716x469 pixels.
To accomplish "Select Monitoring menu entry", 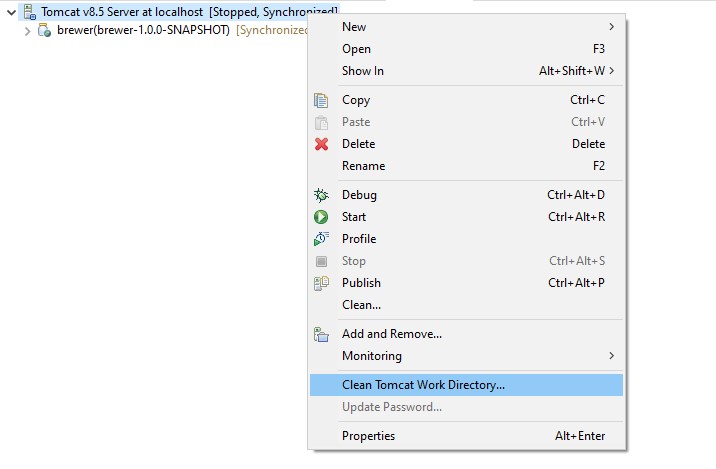I will coord(466,356).
